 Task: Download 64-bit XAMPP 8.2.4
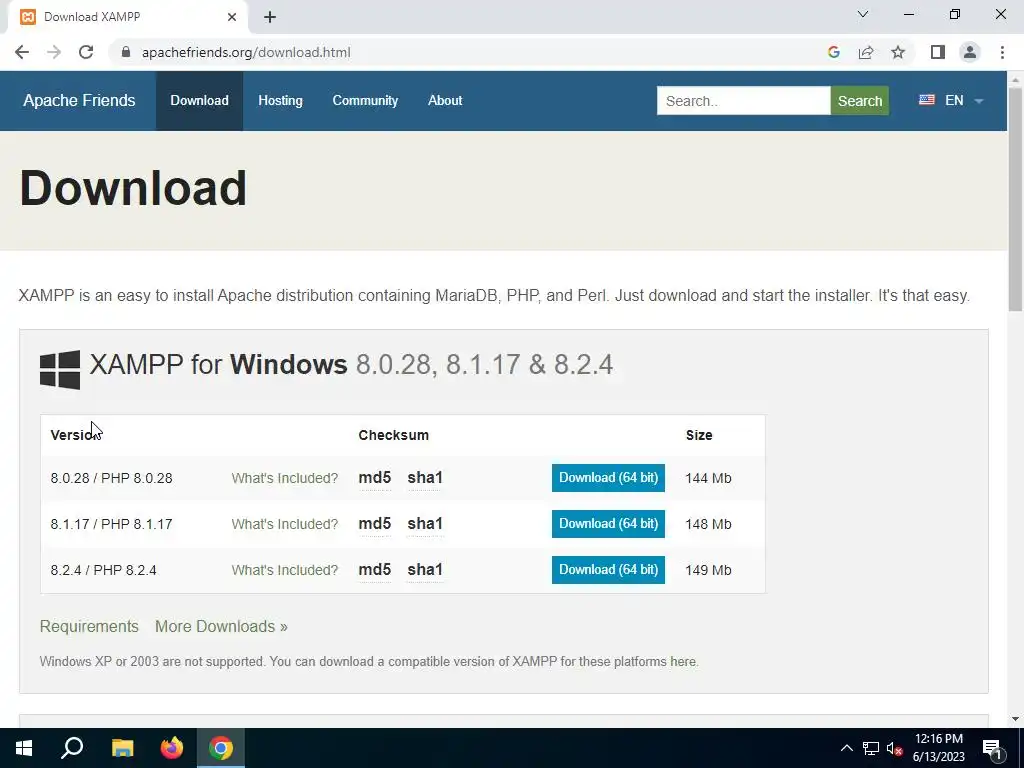pyautogui.click(x=608, y=570)
